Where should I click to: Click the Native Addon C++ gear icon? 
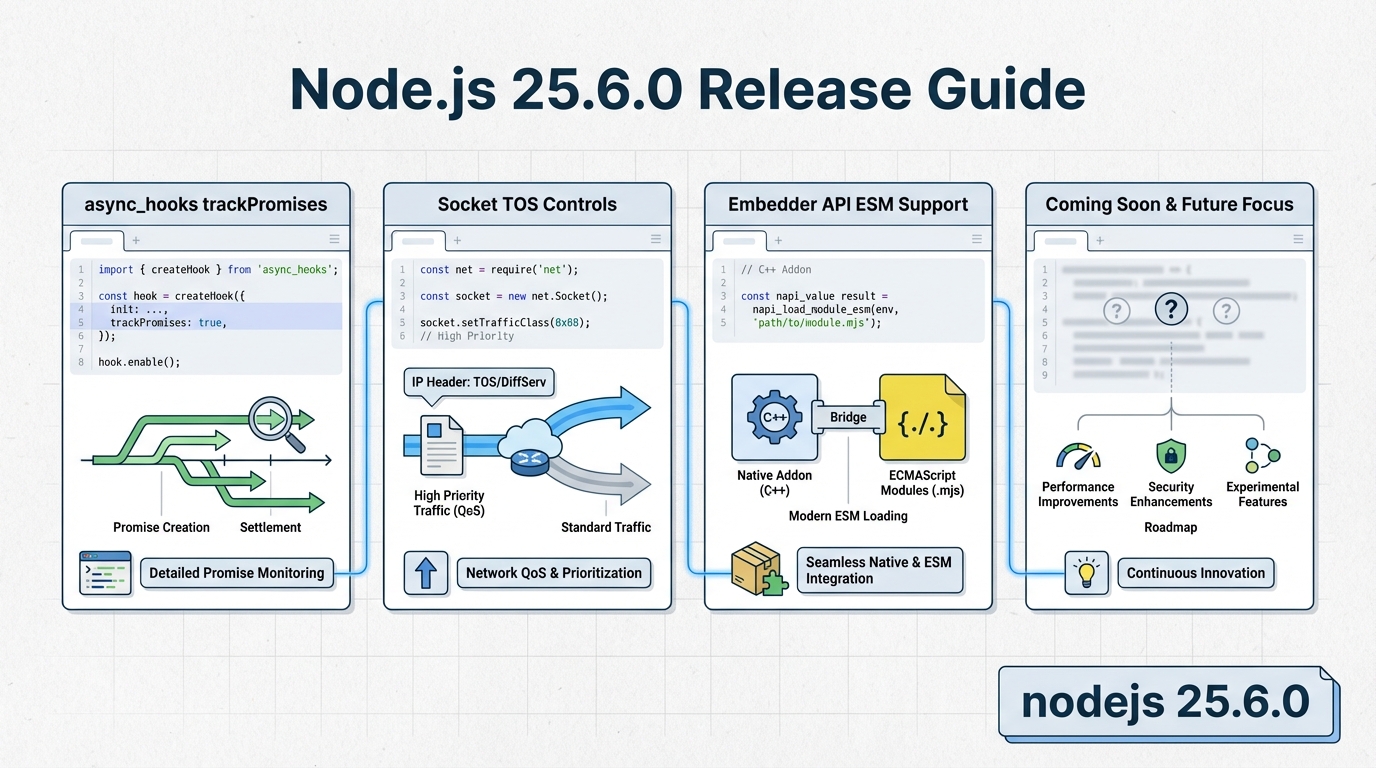775,417
